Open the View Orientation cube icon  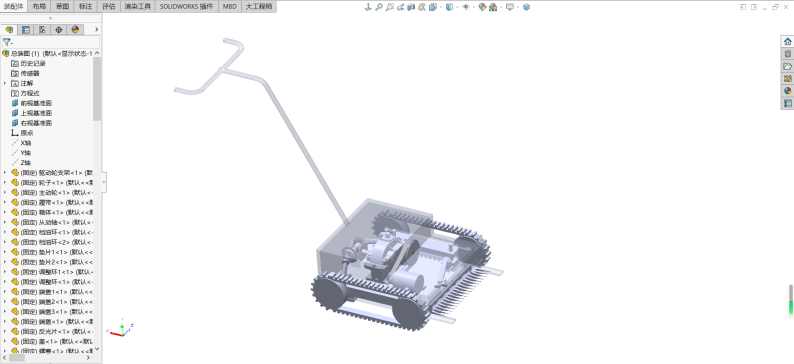(x=433, y=7)
